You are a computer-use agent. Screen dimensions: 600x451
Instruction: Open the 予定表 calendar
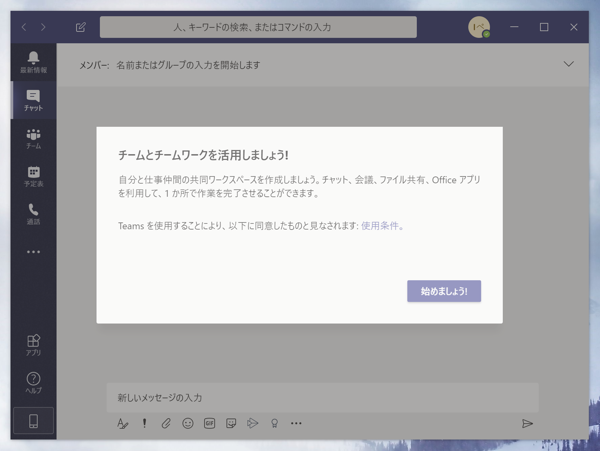tap(33, 176)
